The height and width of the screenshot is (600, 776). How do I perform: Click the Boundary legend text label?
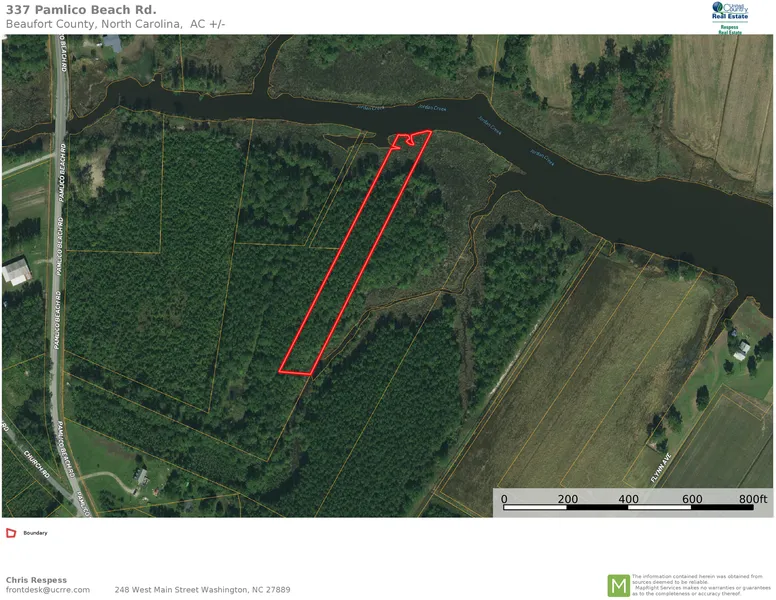[x=35, y=533]
